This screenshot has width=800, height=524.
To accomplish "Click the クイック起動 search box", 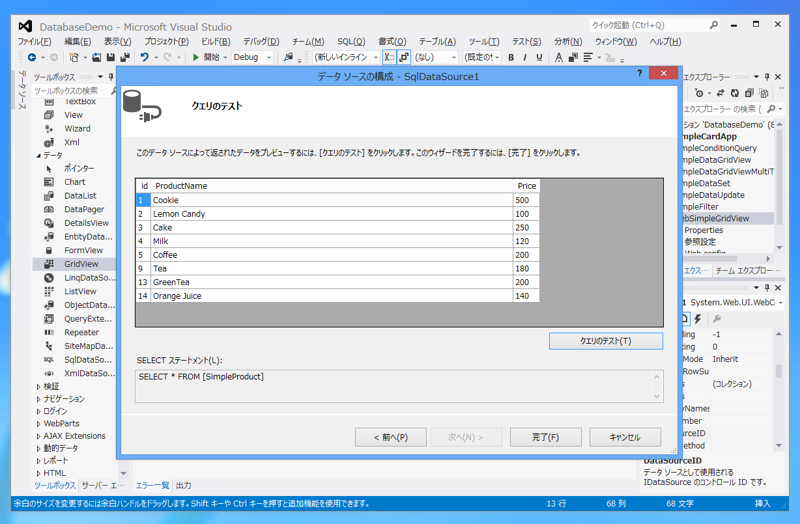I will [x=655, y=25].
